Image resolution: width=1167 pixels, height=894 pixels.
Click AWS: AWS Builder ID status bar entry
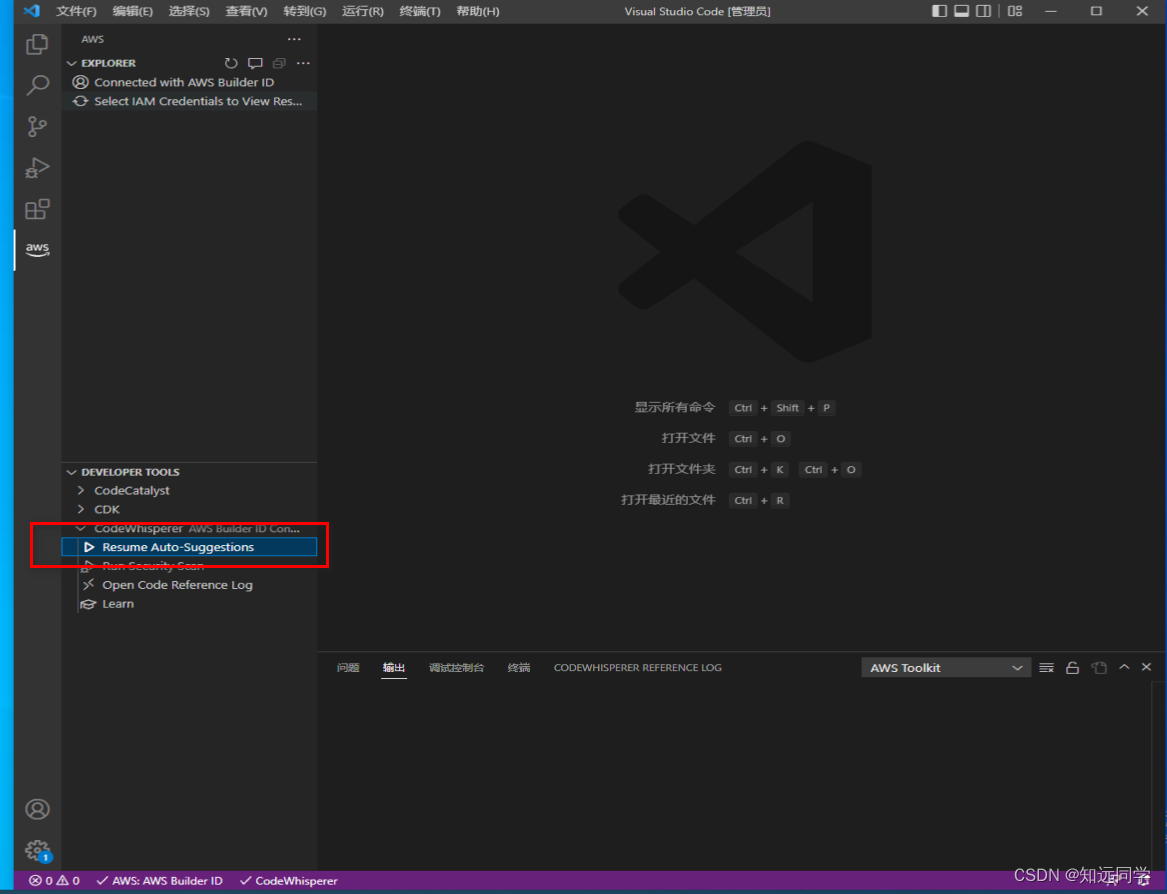[159, 881]
